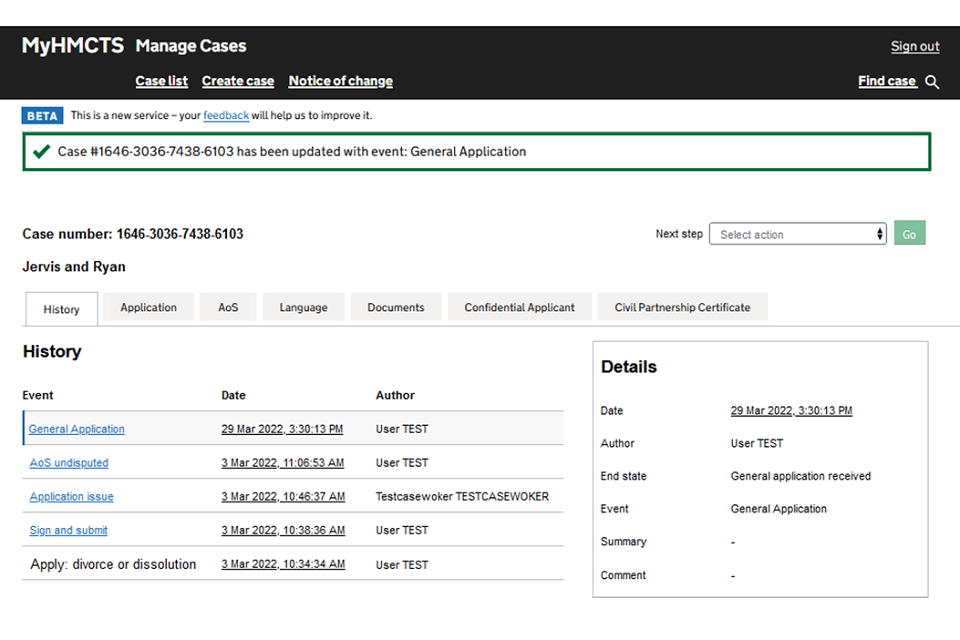
Task: Open the Confidential Applicant tab
Action: click(519, 308)
